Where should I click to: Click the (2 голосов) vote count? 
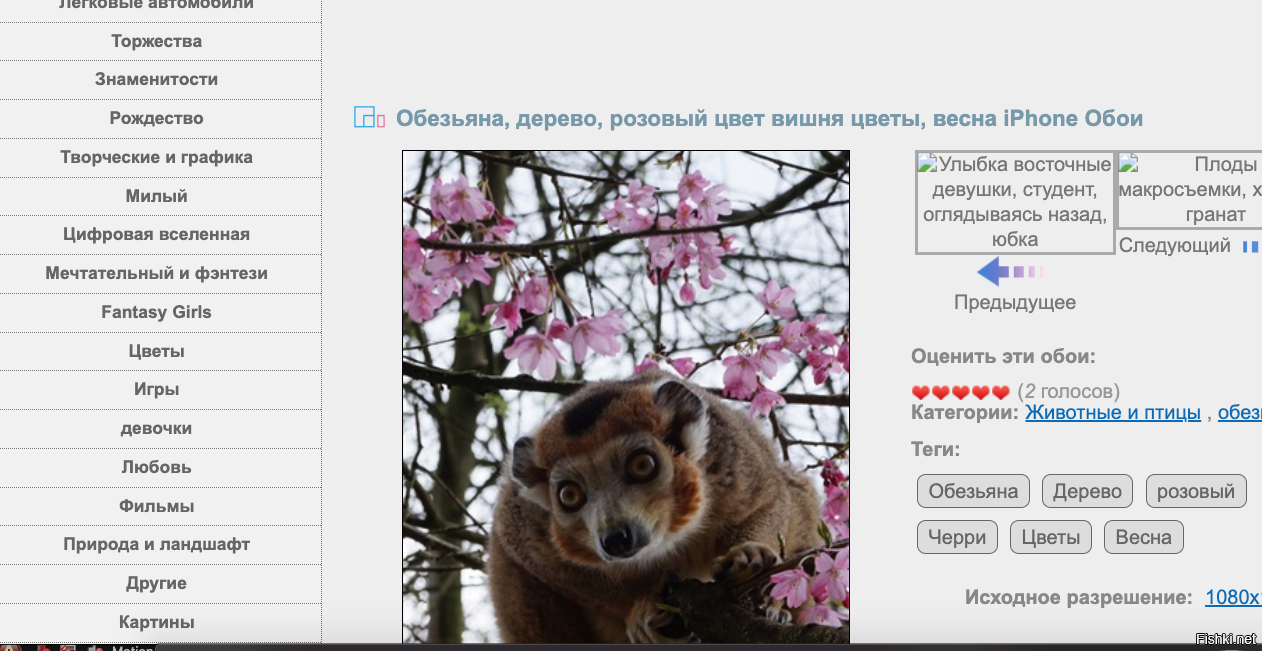1068,392
